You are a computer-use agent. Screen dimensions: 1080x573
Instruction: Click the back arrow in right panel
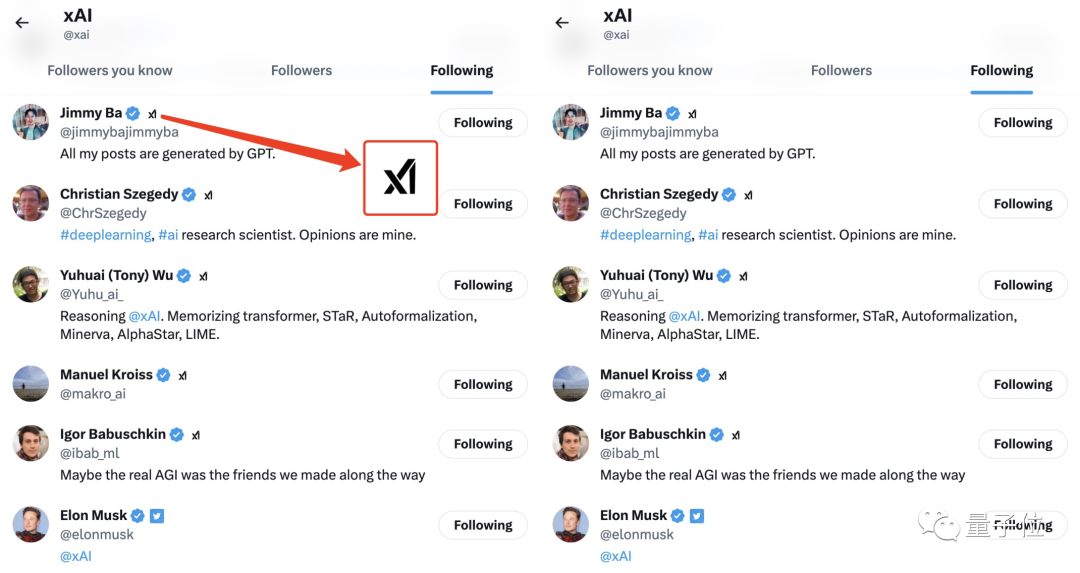pos(562,23)
